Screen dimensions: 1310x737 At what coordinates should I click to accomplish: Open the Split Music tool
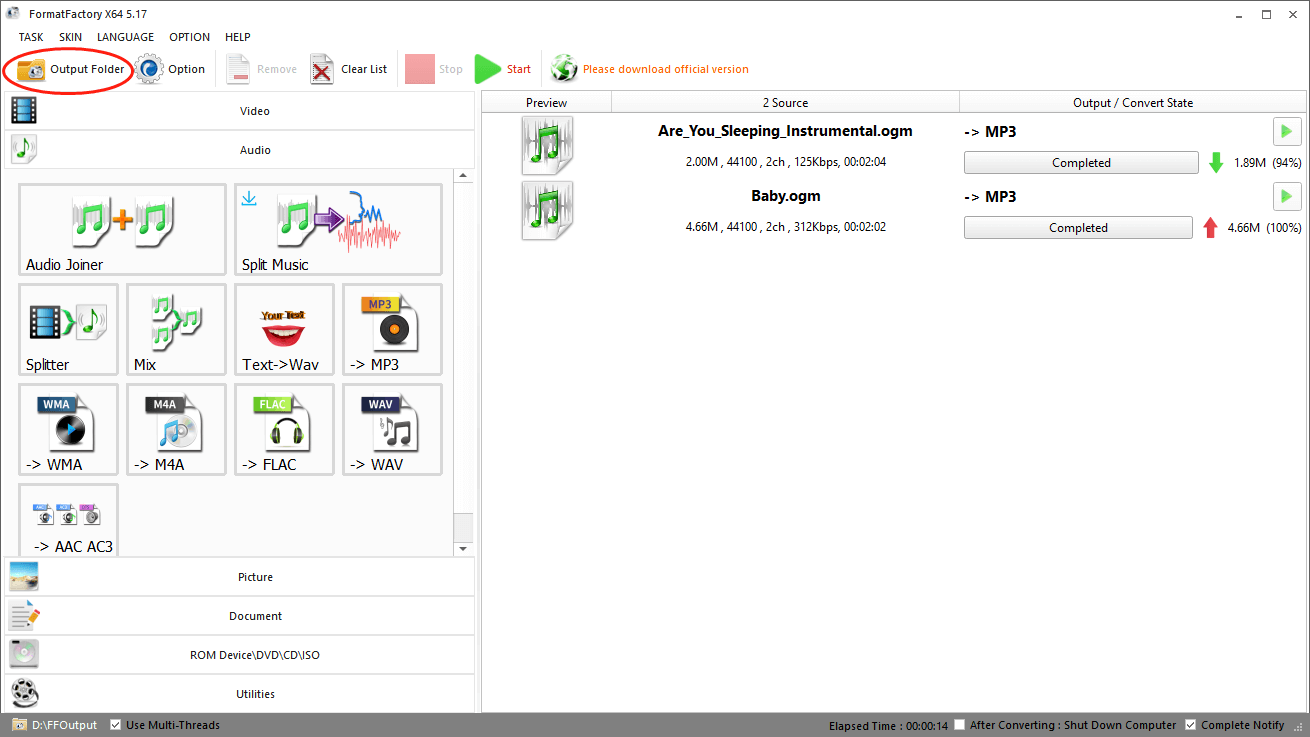(x=338, y=229)
